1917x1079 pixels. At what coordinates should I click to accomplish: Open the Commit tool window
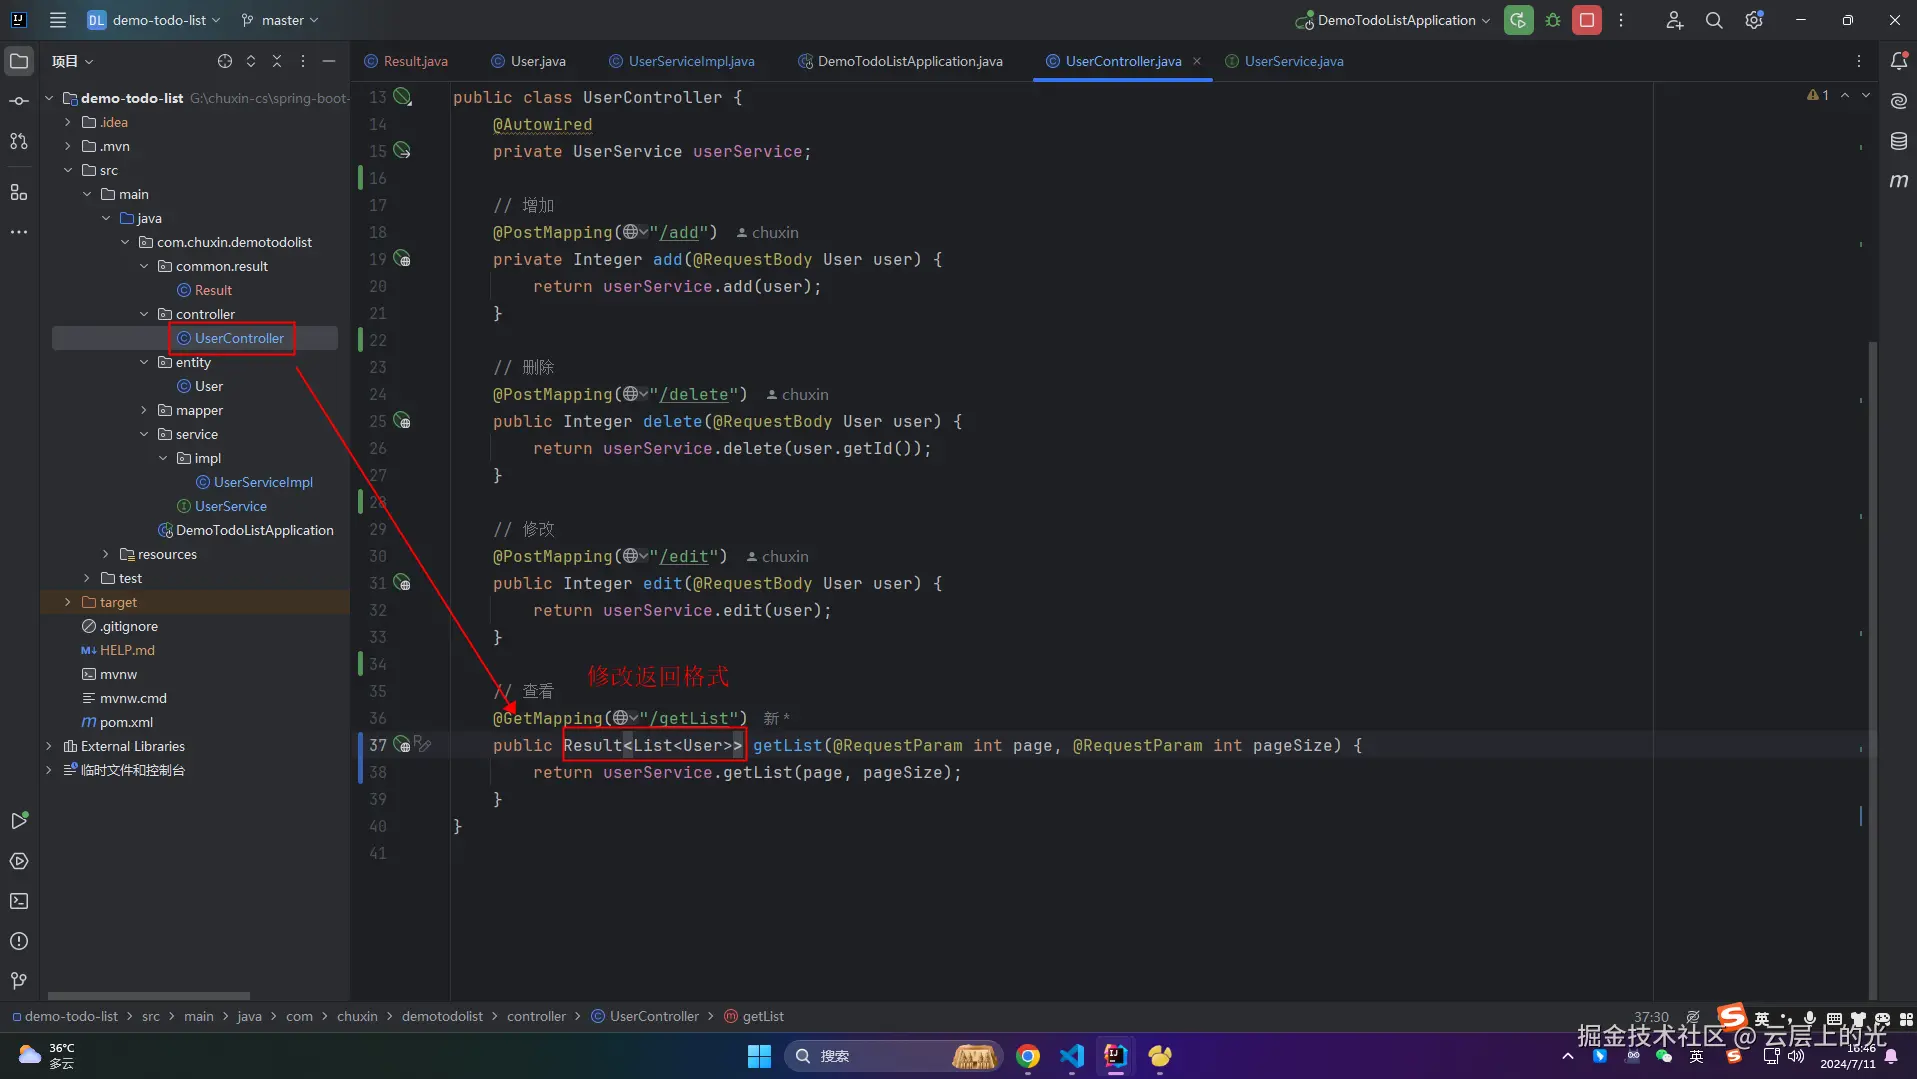19,101
